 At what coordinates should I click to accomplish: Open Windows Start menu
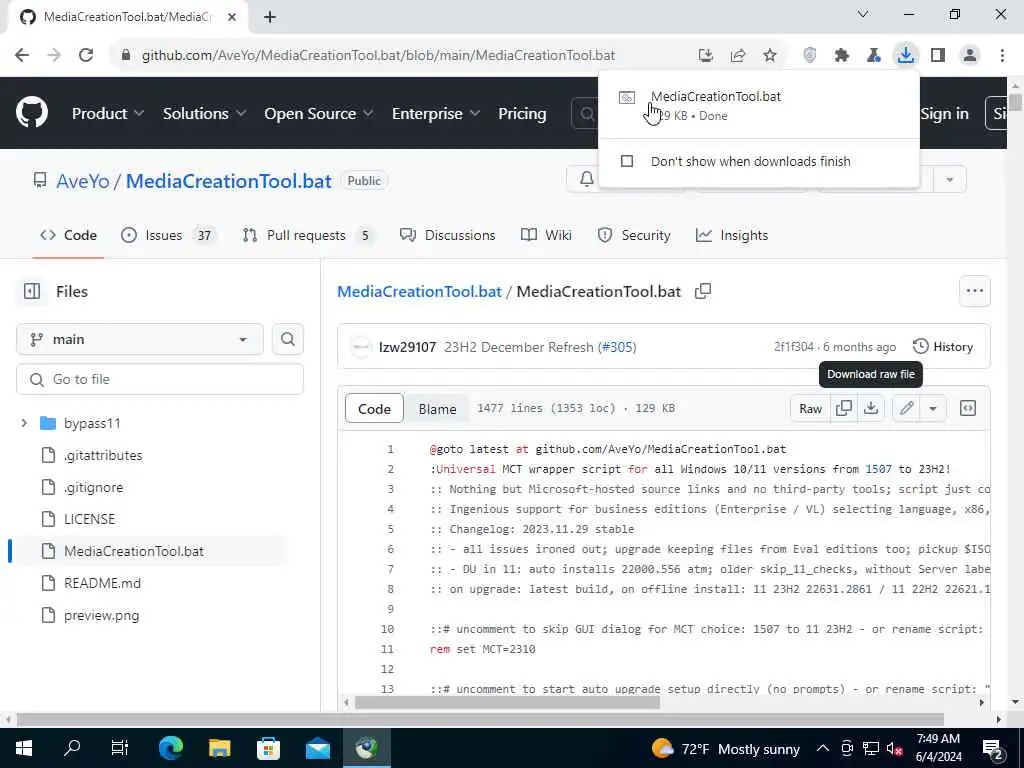(24, 748)
